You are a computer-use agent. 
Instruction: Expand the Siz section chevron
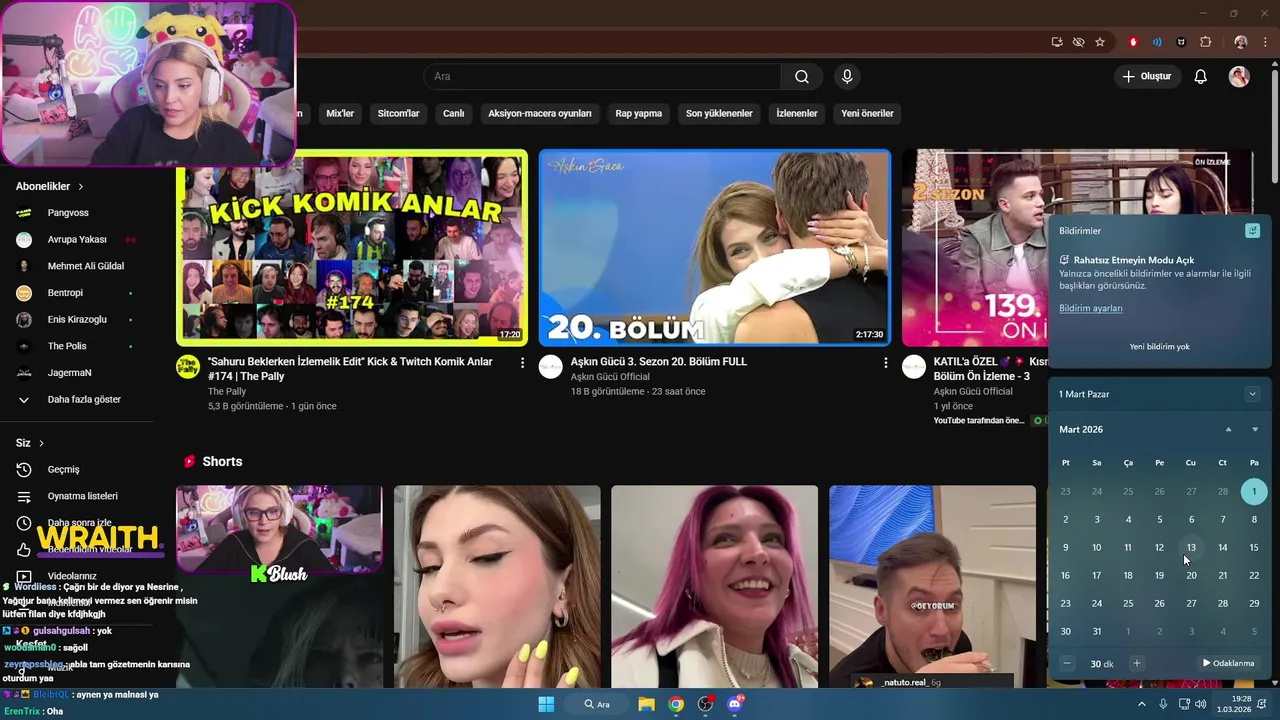pos(41,443)
